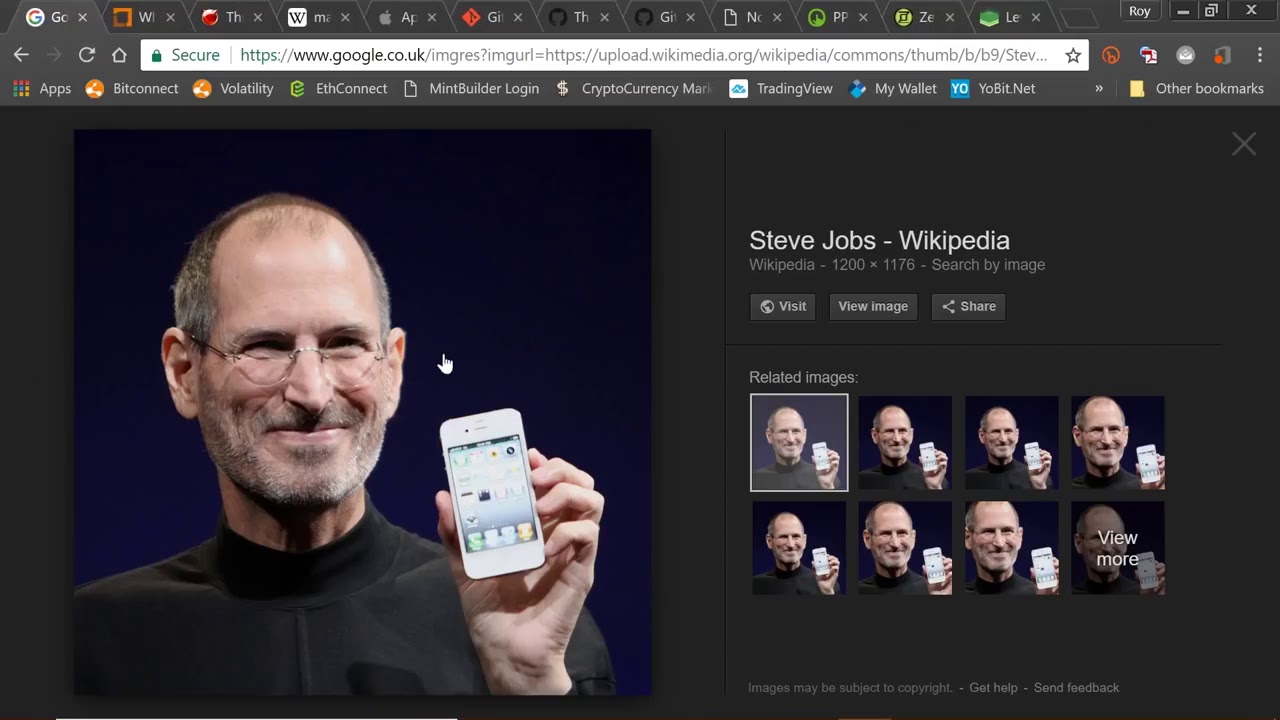Bookmark this page with the star icon
The height and width of the screenshot is (720, 1280).
(x=1073, y=55)
